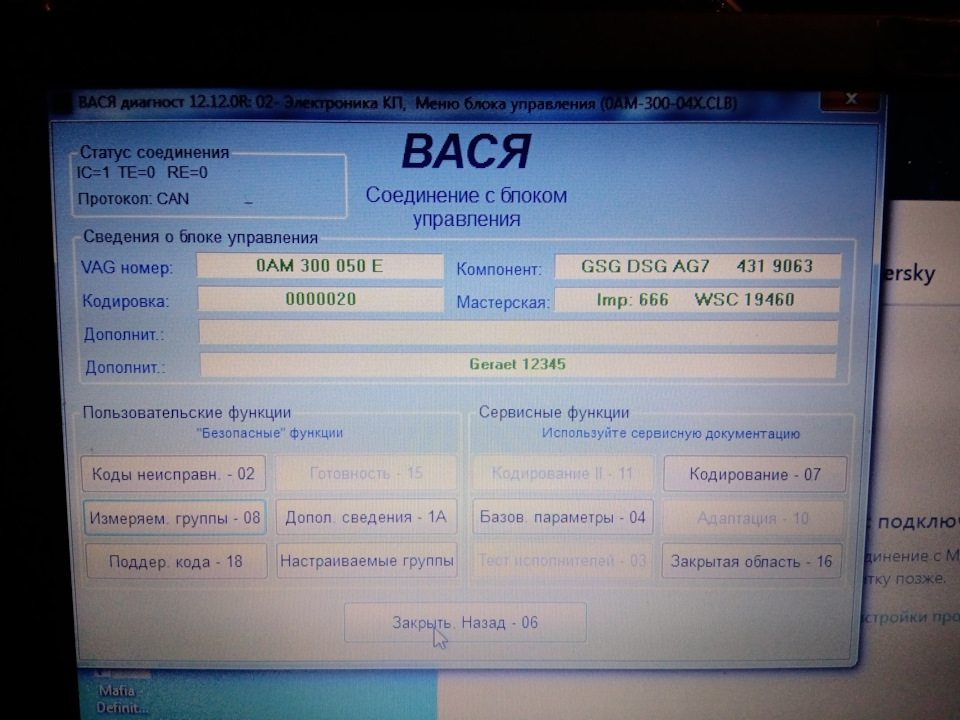Open Допол. сведения - 1A button

[366, 517]
